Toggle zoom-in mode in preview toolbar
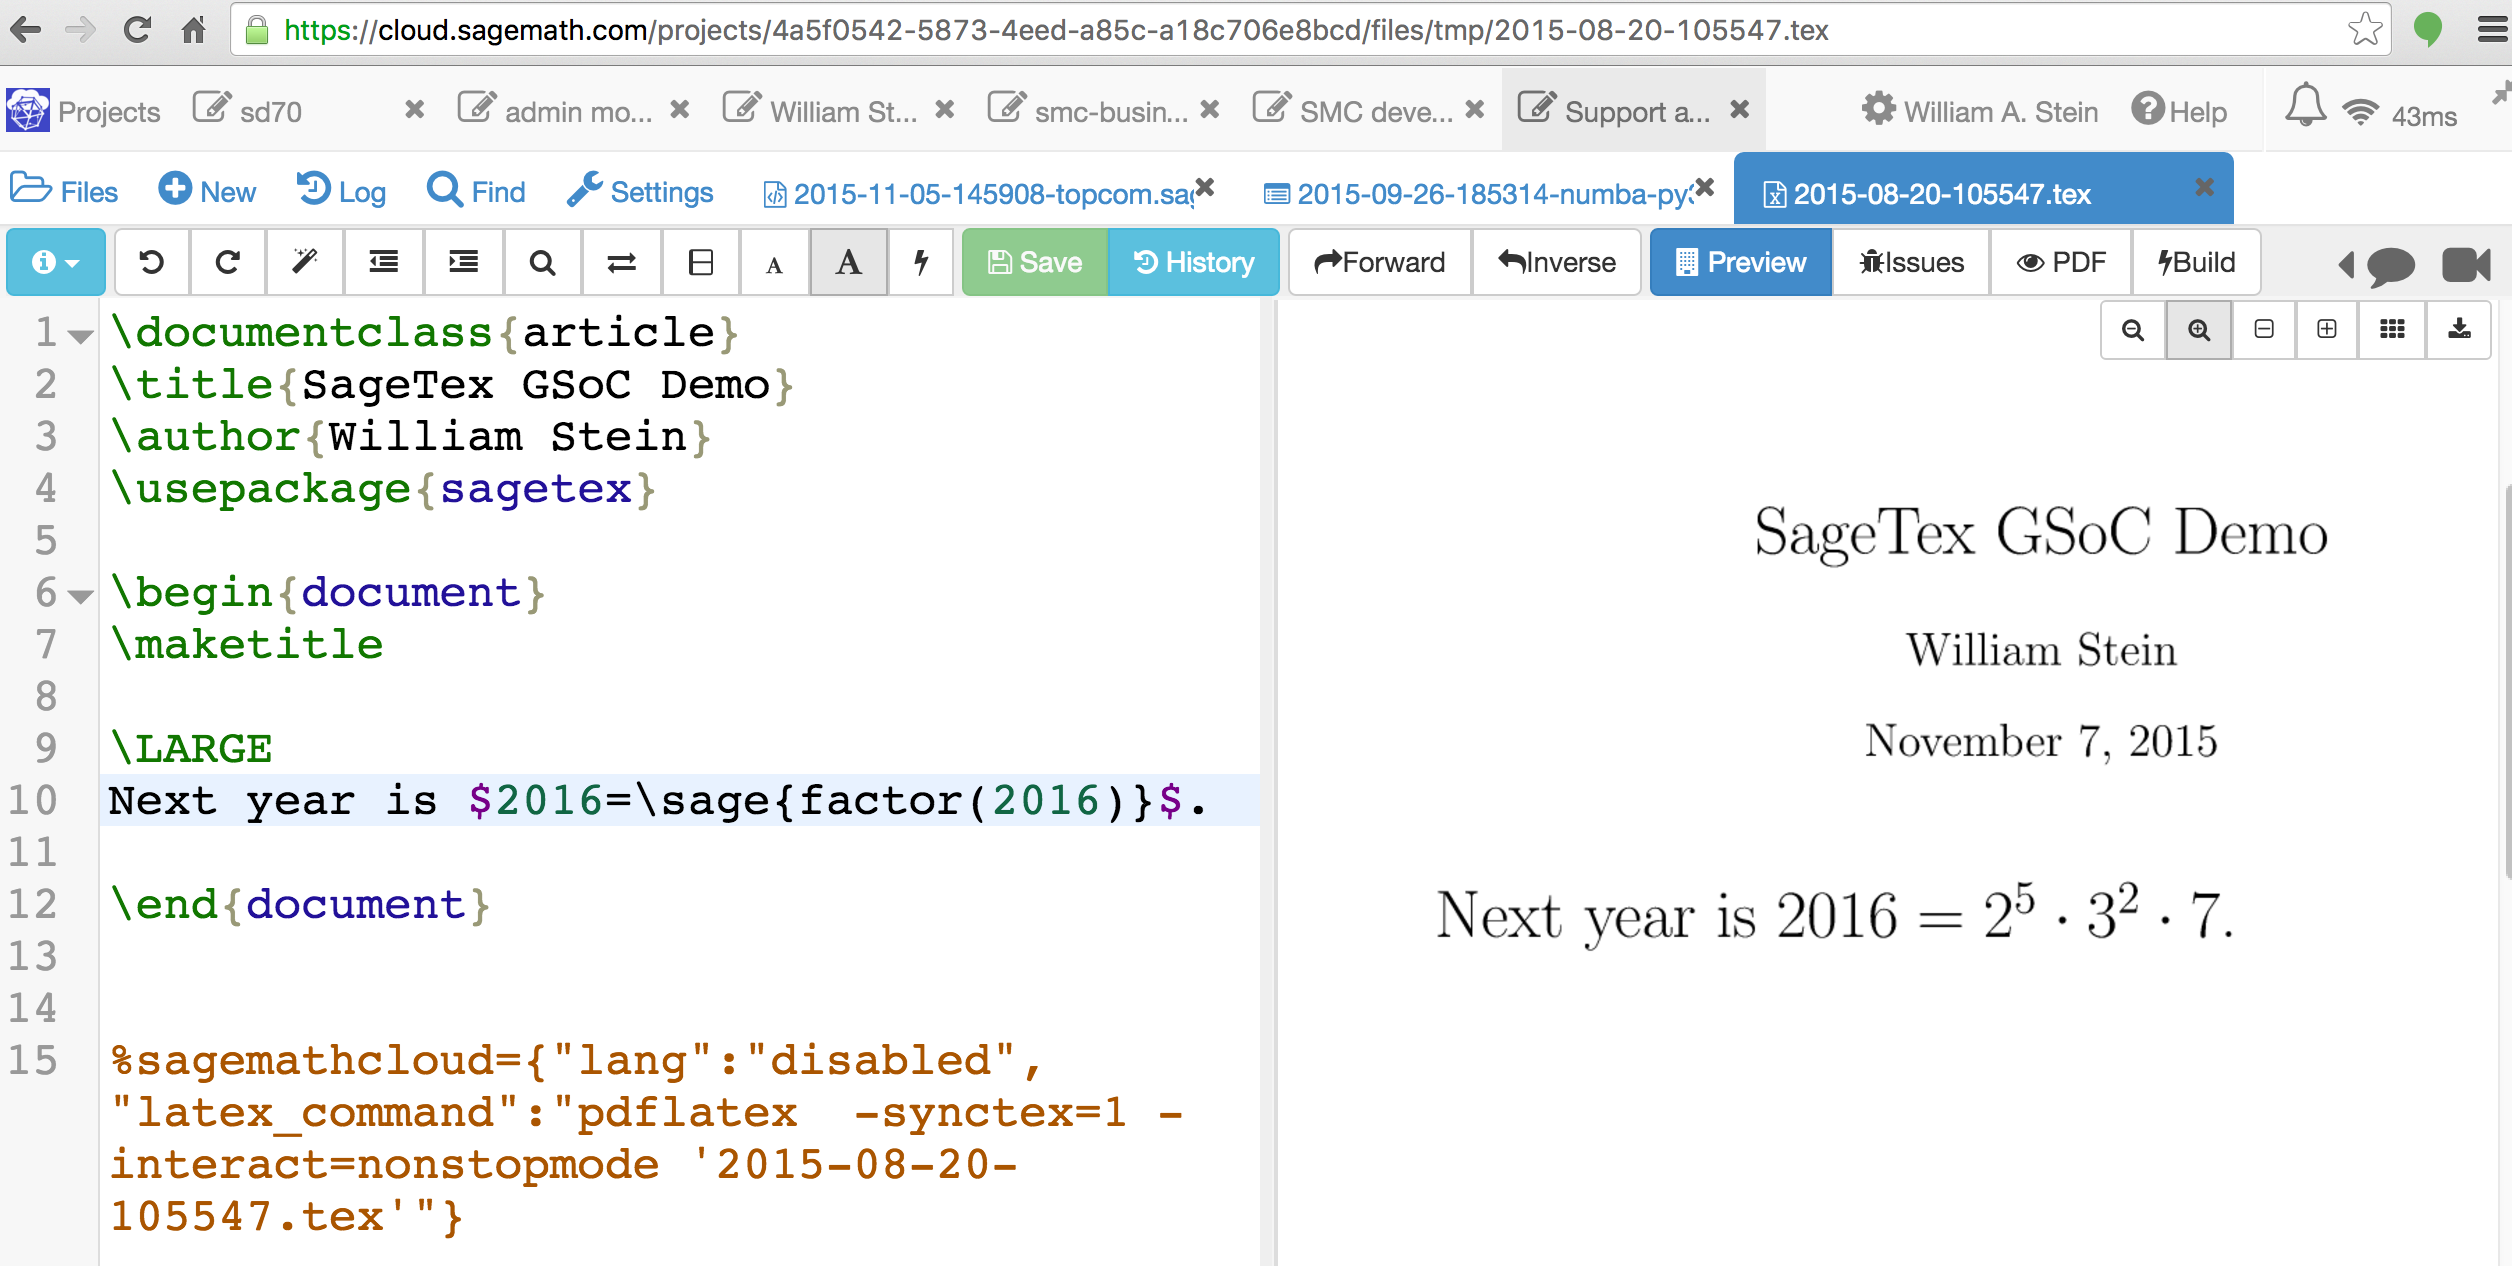 (2198, 330)
